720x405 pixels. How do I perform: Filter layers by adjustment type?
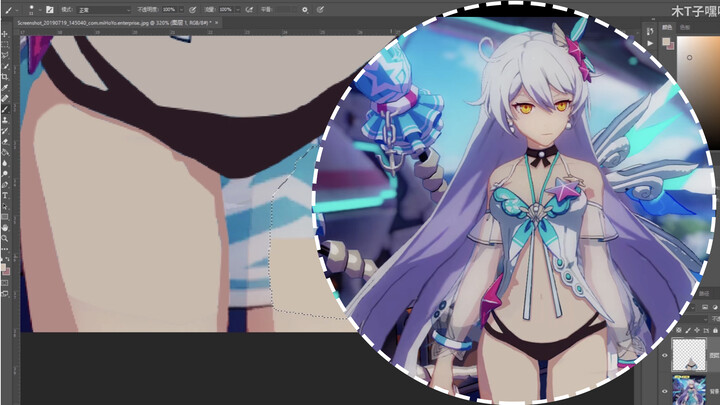715,307
